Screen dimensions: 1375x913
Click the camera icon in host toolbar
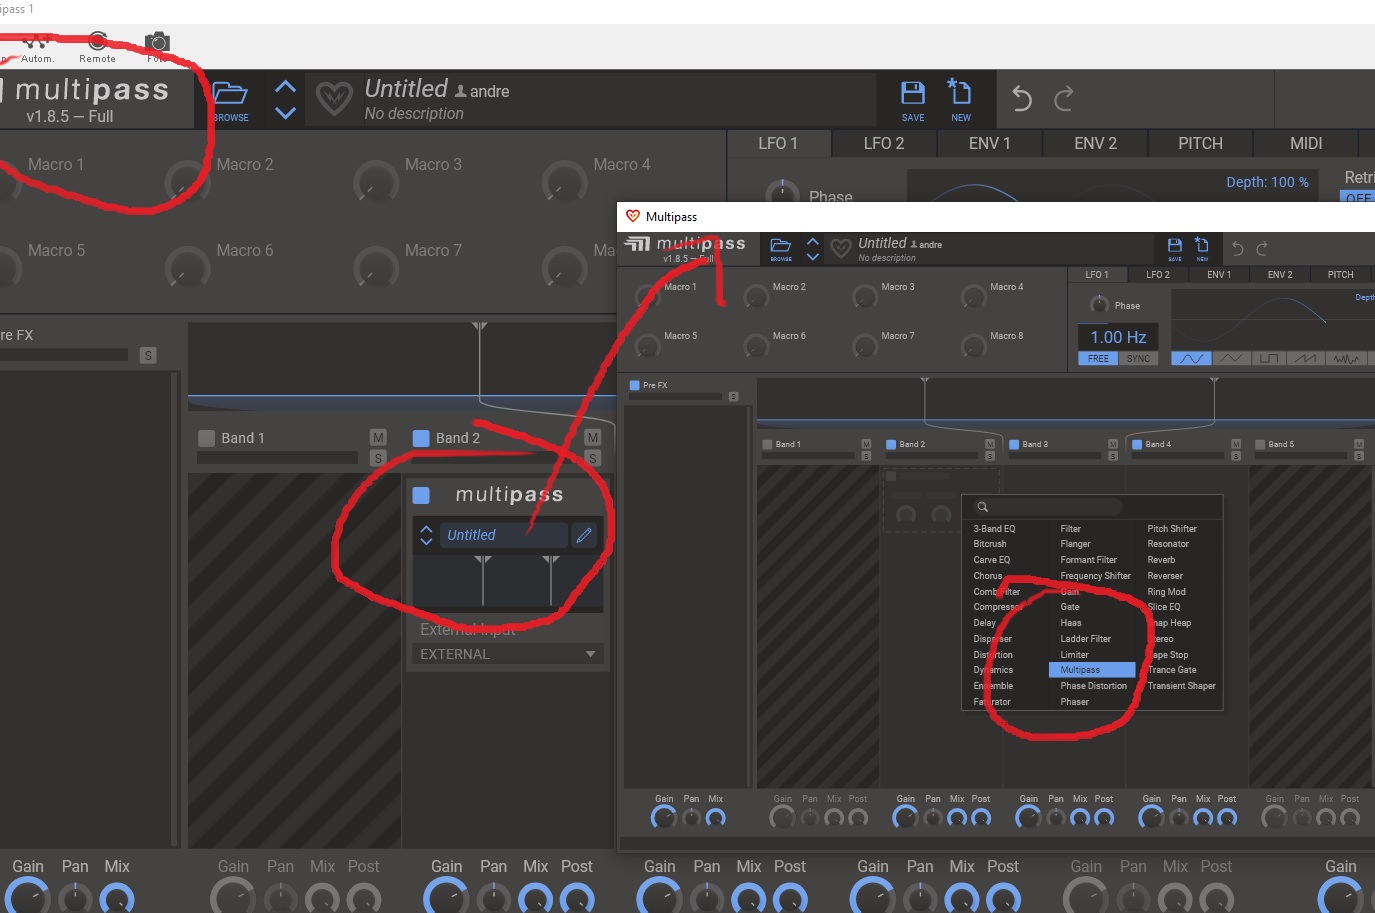pyautogui.click(x=157, y=42)
